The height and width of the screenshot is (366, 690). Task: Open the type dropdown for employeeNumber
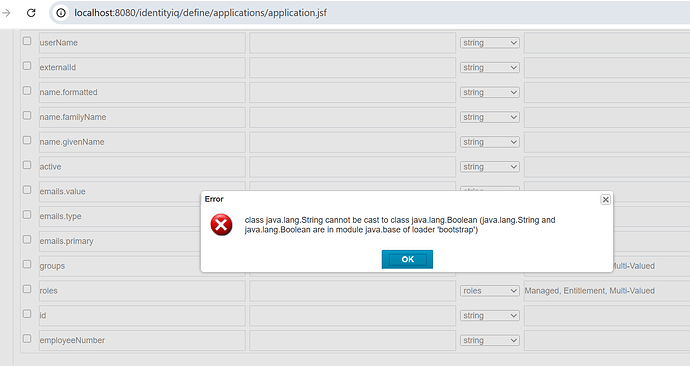tap(490, 340)
